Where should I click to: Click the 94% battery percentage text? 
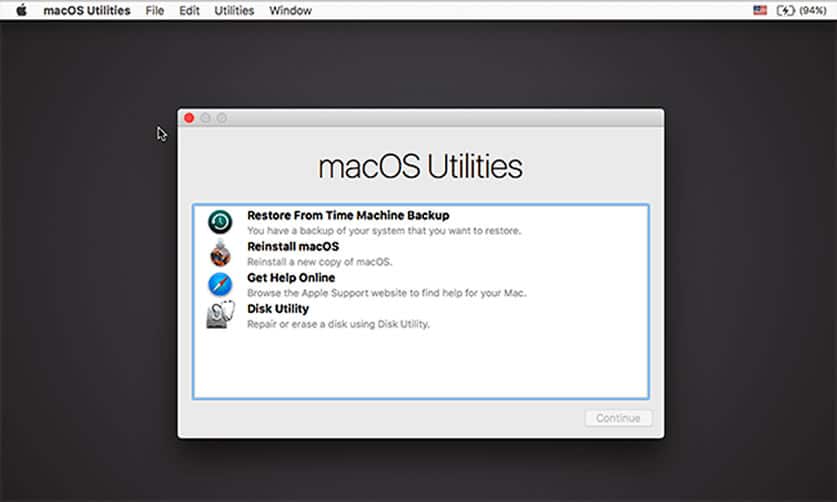(813, 10)
